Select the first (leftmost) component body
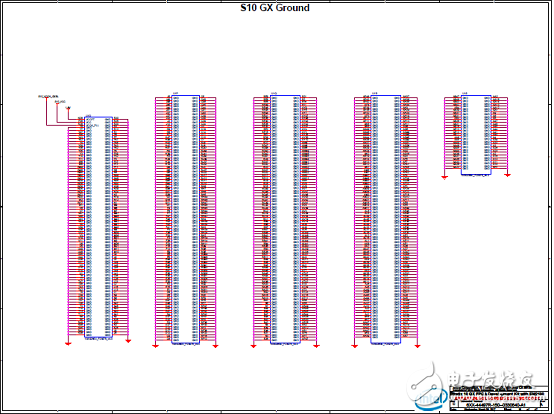Screen dimensions: 554x414 (x=99, y=227)
